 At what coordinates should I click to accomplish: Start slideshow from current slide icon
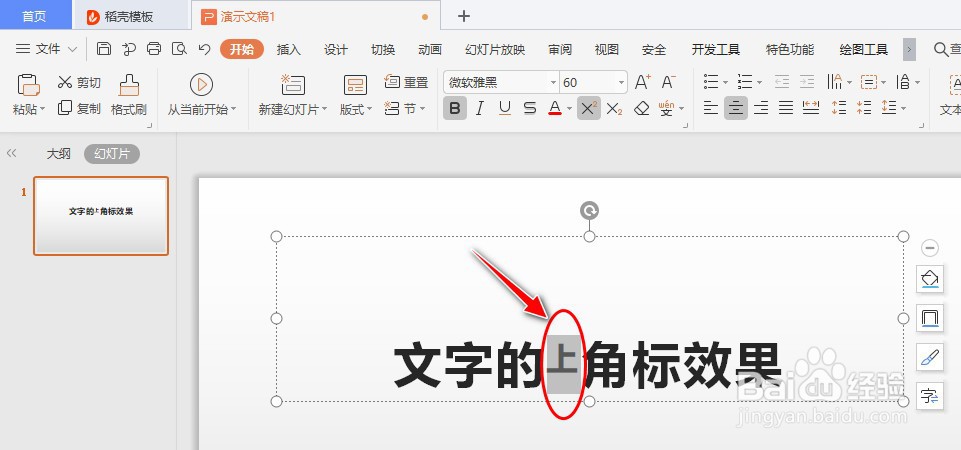click(x=202, y=85)
